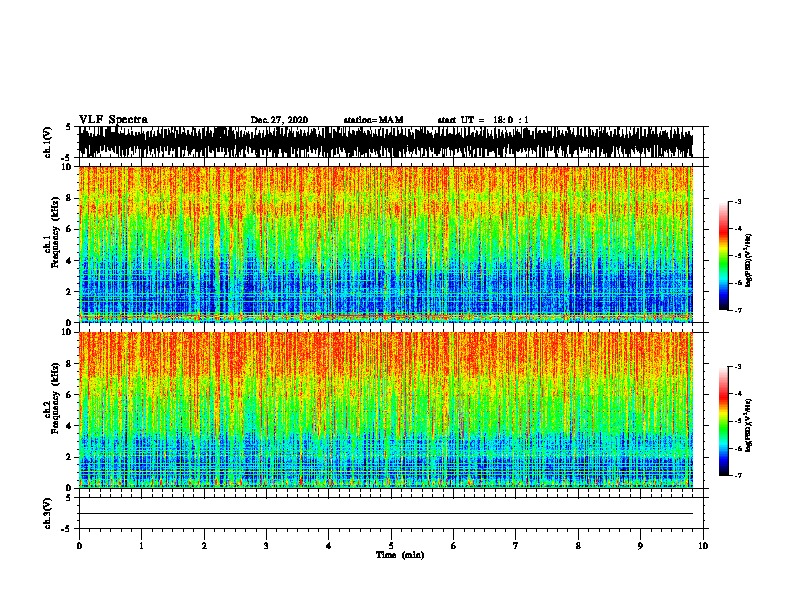Click the date "Dec. 27, 2020"
The height and width of the screenshot is (612, 792).
[279, 120]
